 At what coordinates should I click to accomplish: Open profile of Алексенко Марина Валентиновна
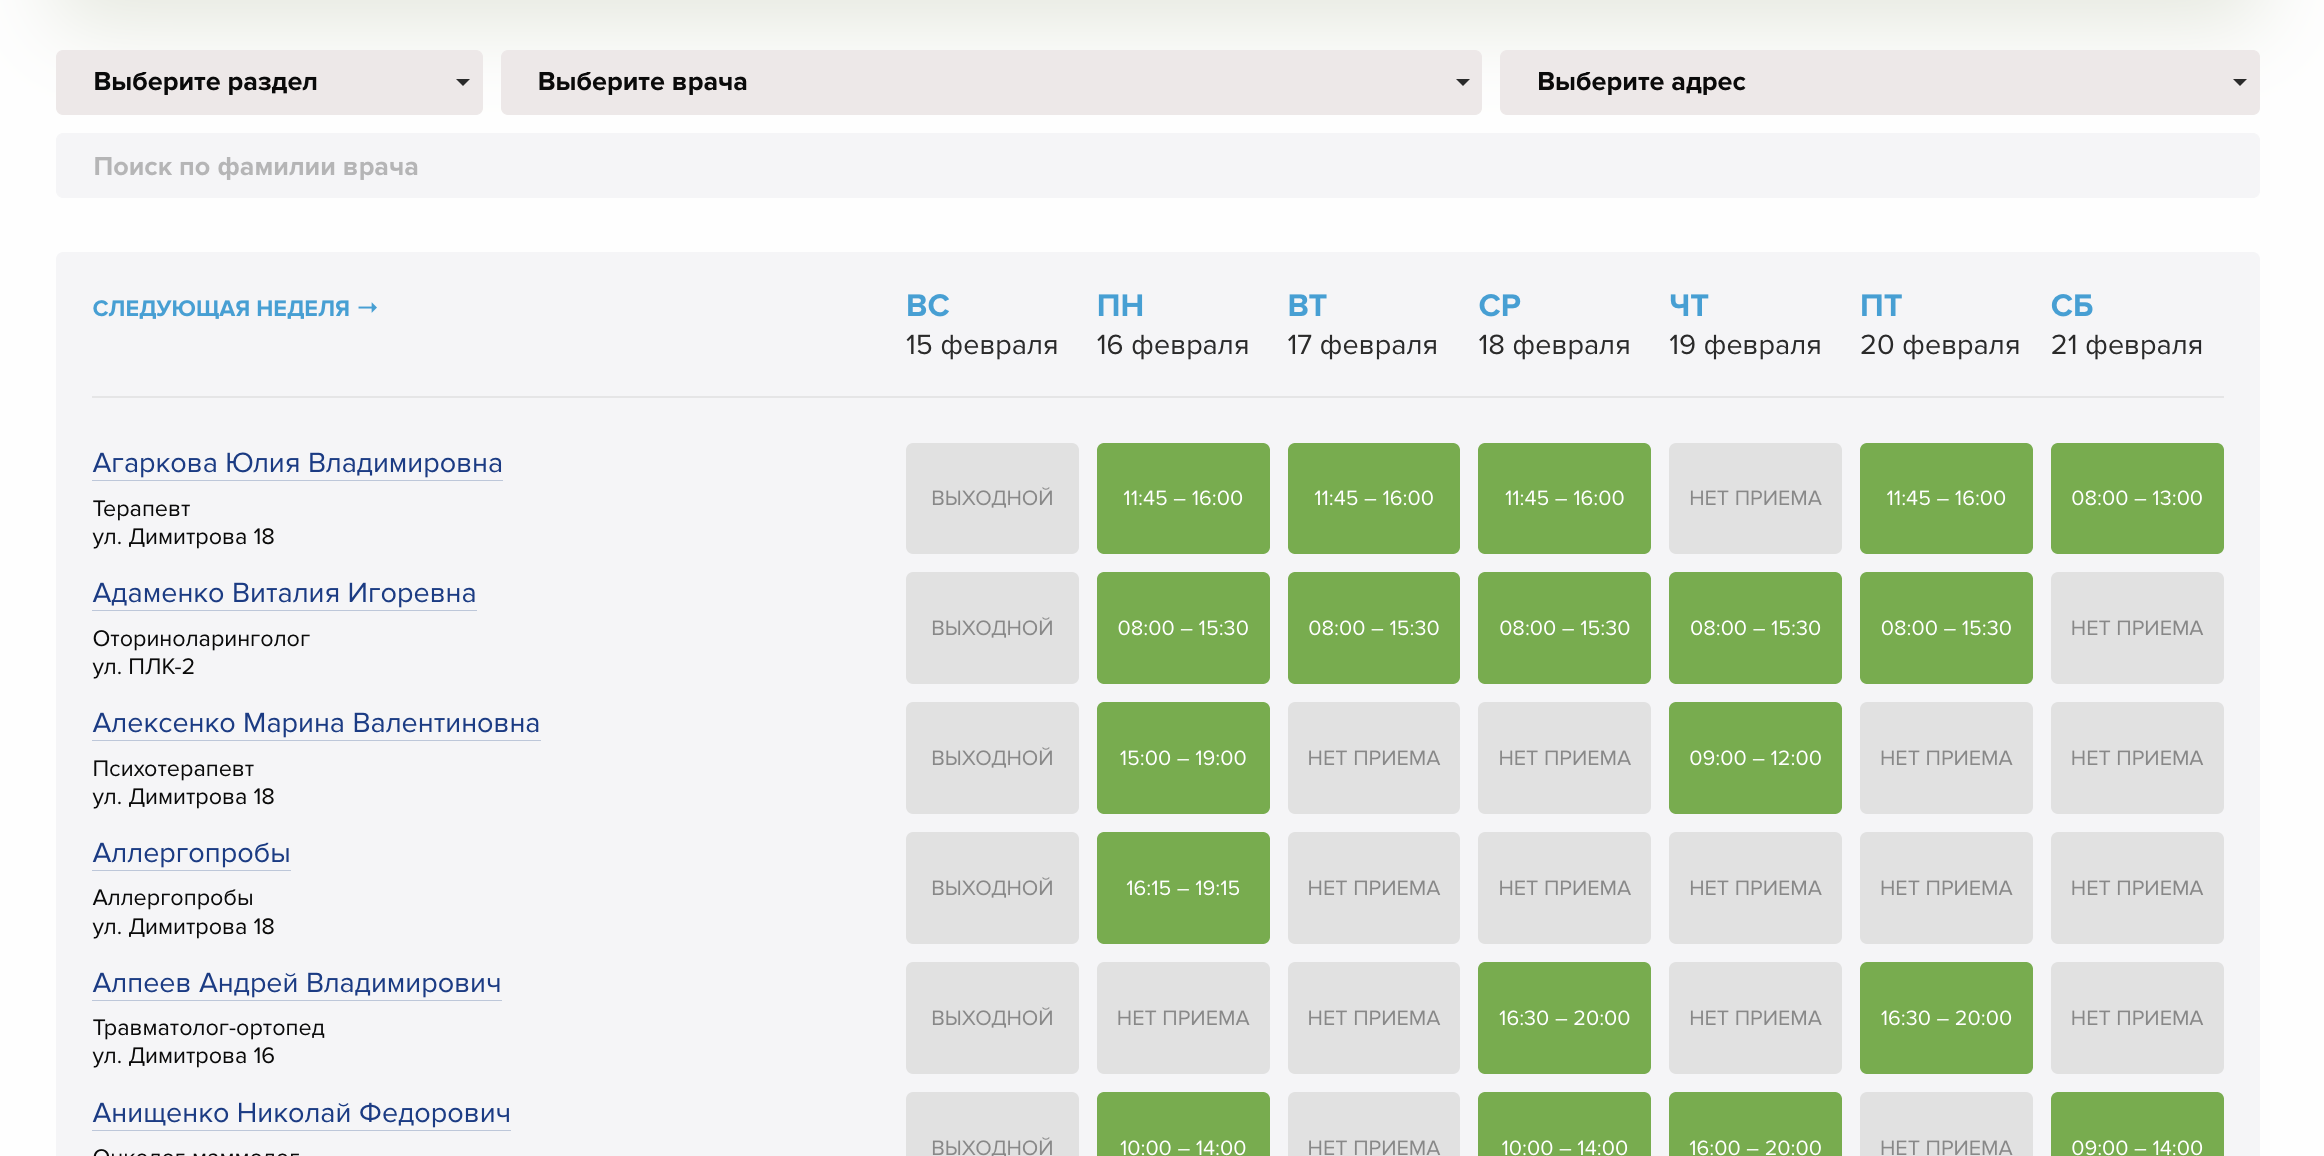[x=316, y=723]
